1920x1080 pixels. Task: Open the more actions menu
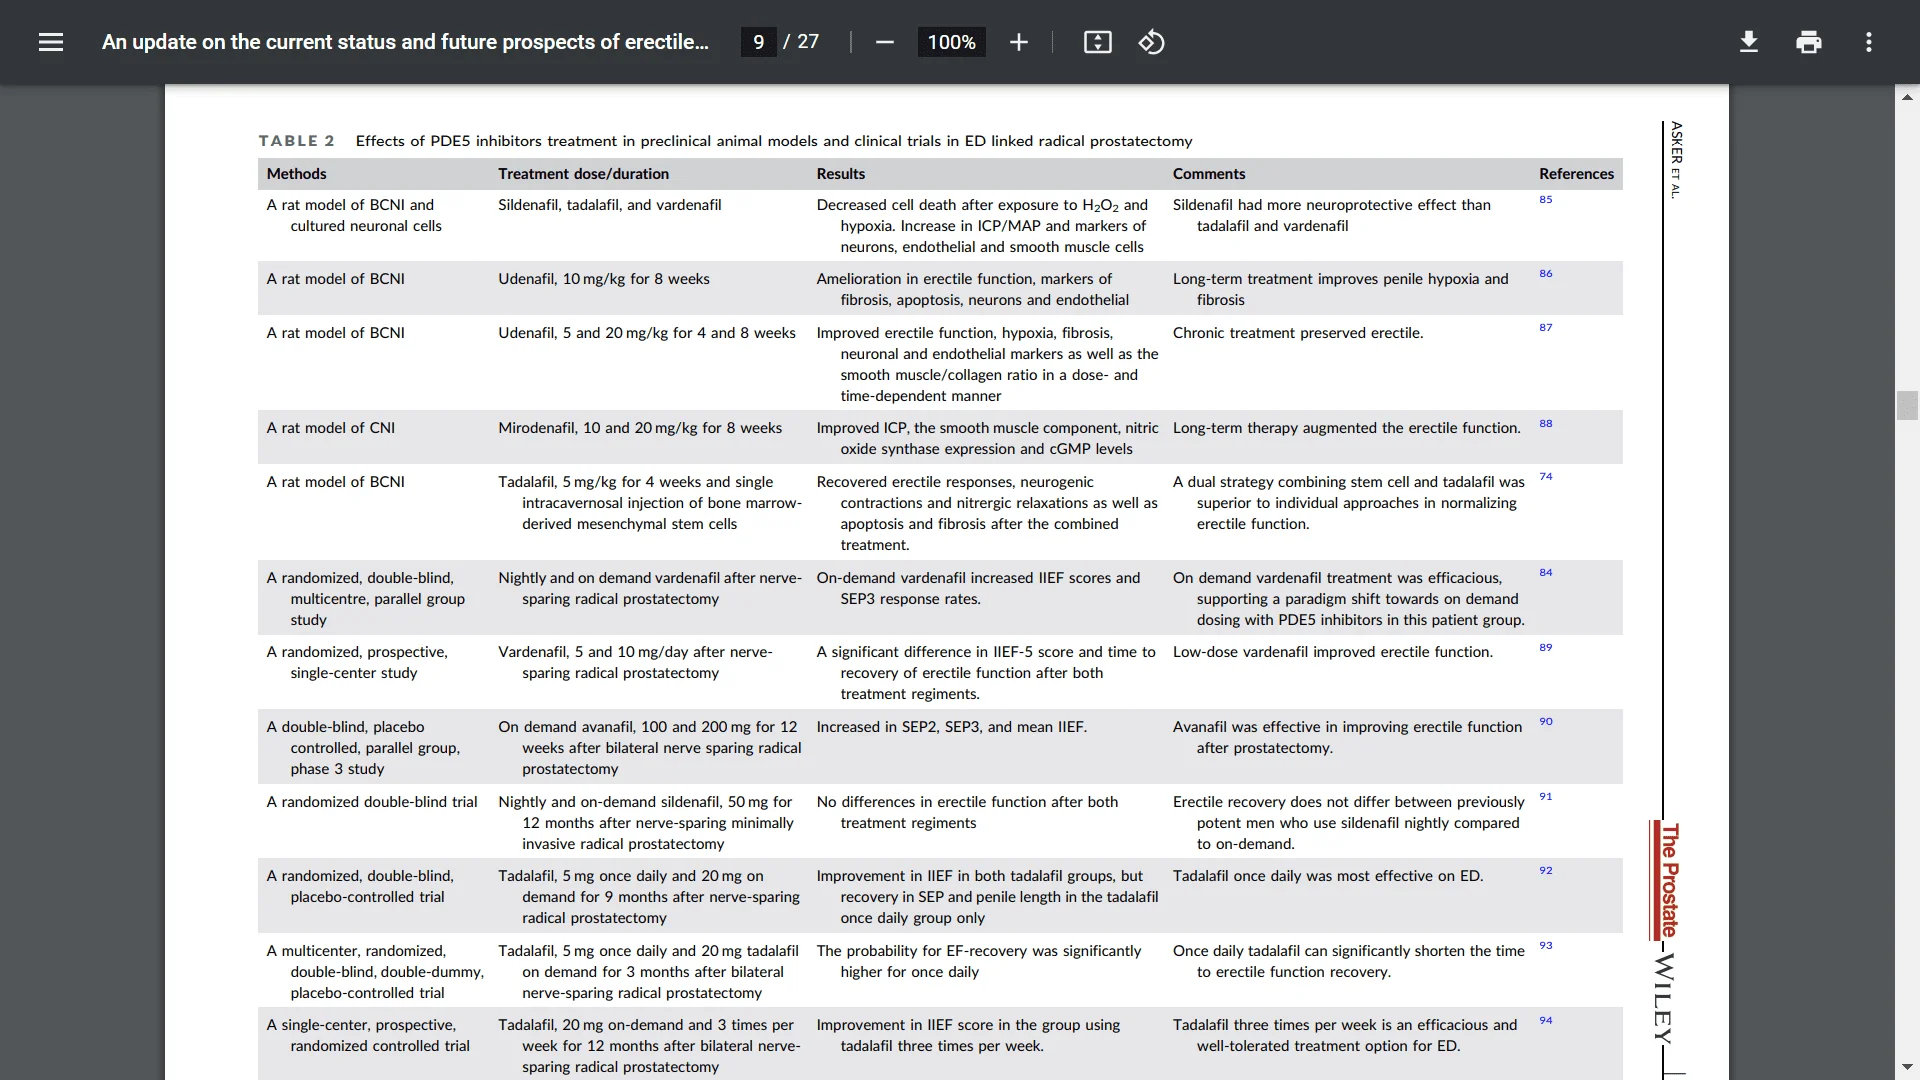coord(1868,42)
